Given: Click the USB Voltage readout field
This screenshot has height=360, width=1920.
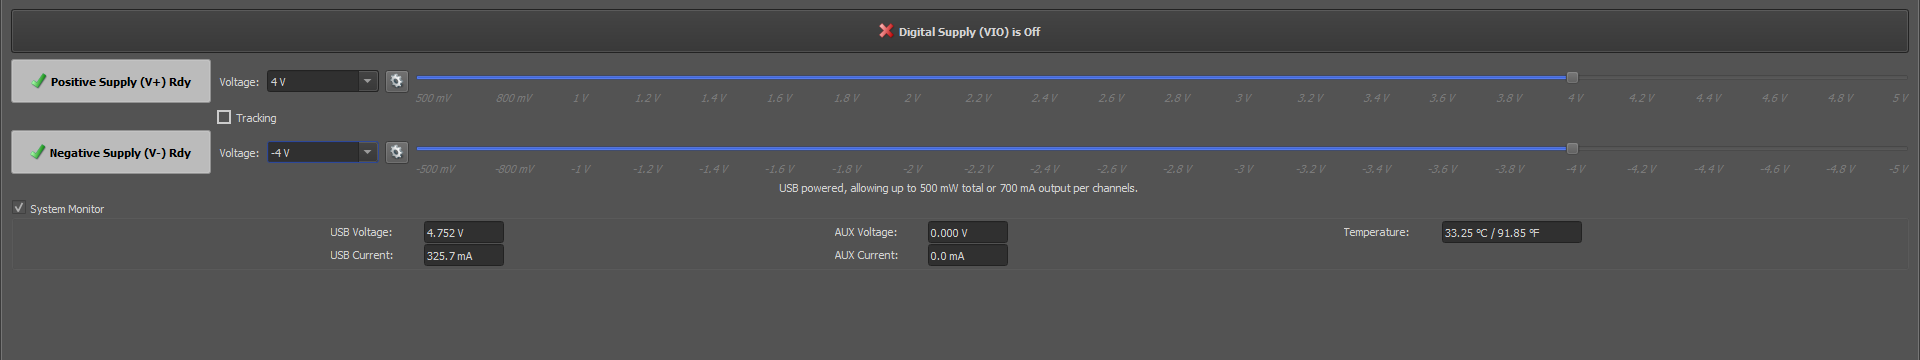Looking at the screenshot, I should (463, 232).
